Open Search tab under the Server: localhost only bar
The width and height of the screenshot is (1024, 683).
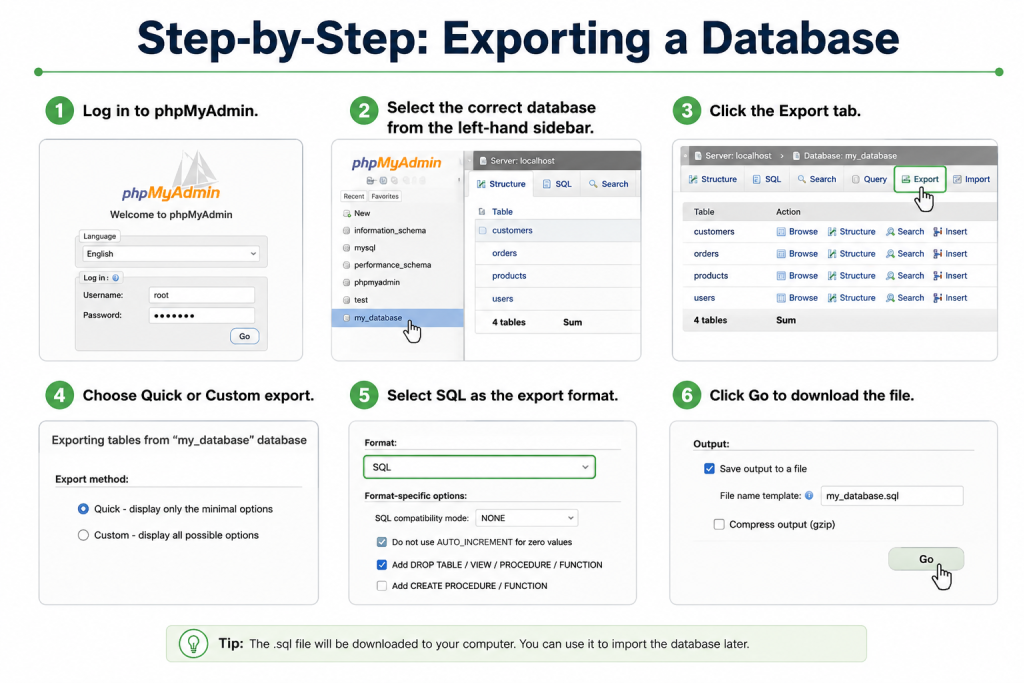[x=609, y=184]
